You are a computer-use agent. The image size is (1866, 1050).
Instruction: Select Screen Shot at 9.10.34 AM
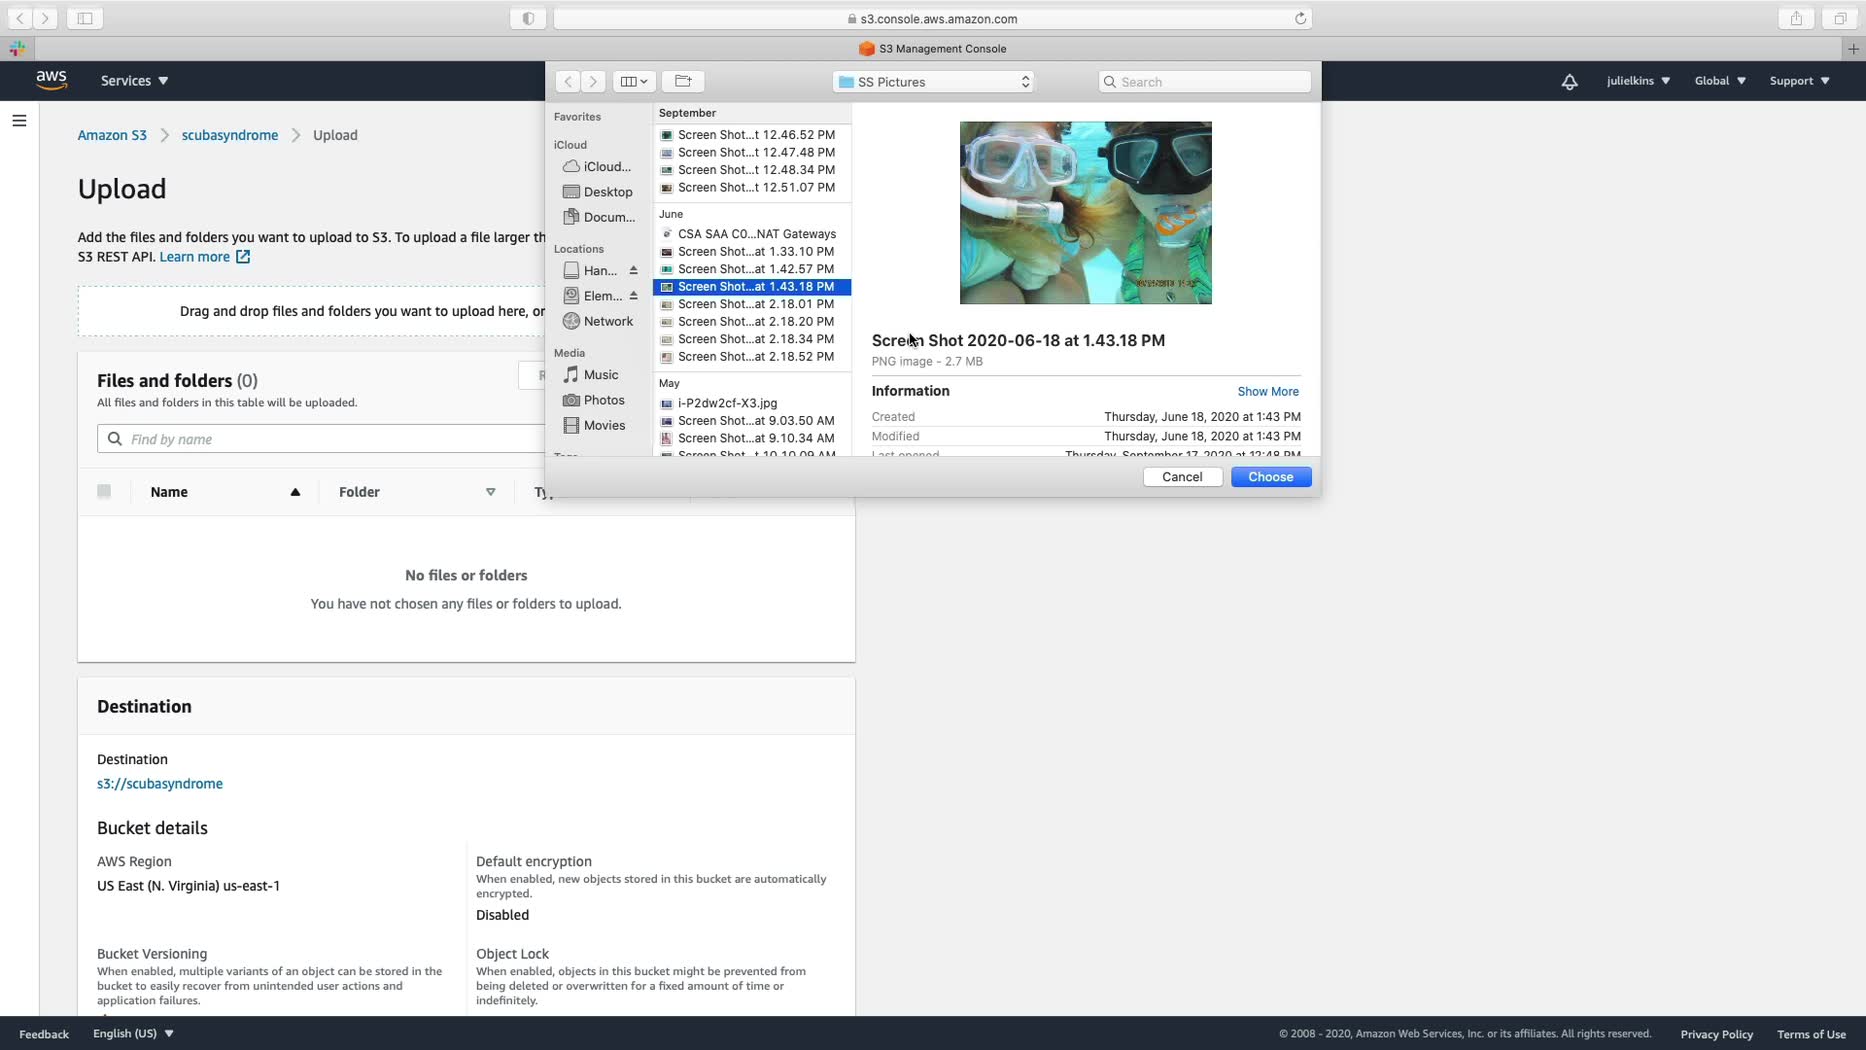click(x=751, y=438)
